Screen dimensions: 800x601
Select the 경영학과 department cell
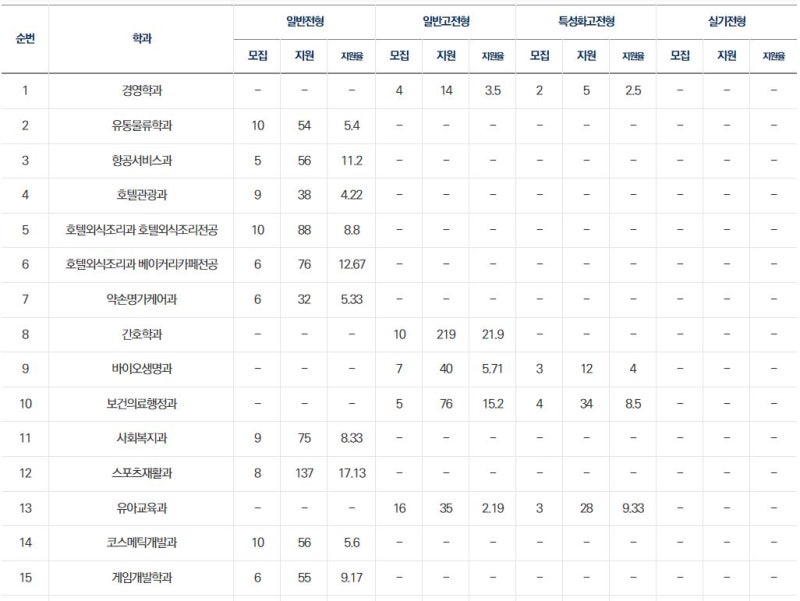141,91
